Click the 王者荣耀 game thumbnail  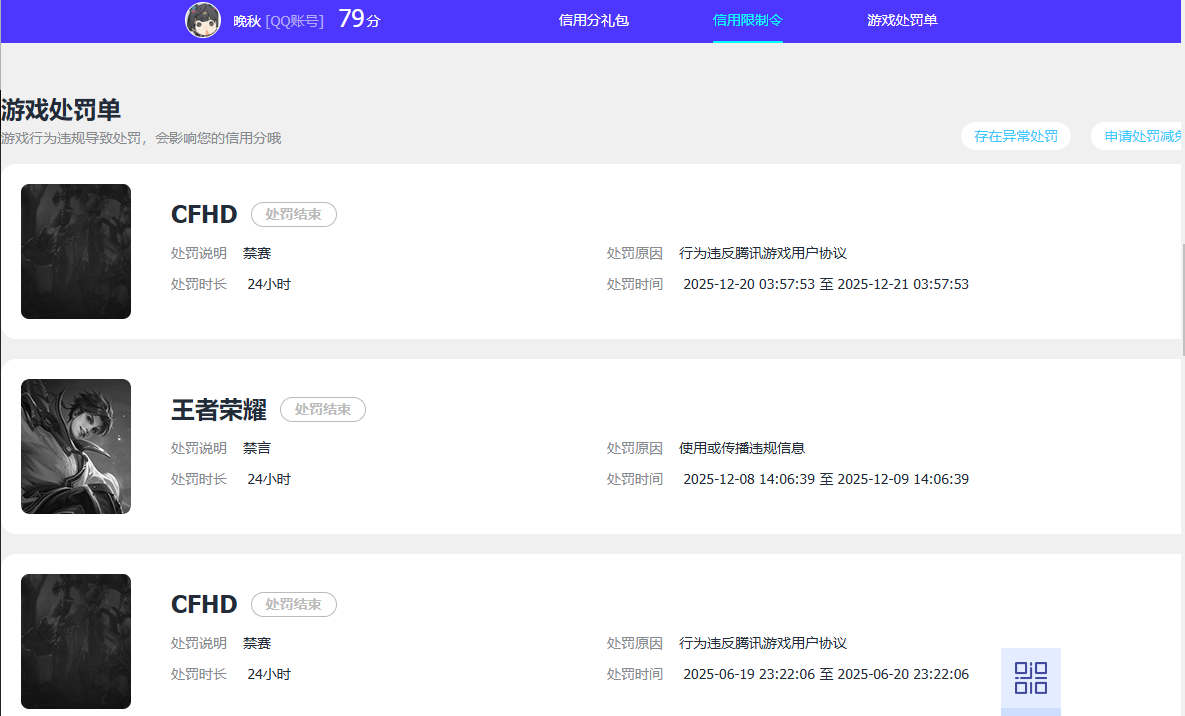pyautogui.click(x=76, y=446)
